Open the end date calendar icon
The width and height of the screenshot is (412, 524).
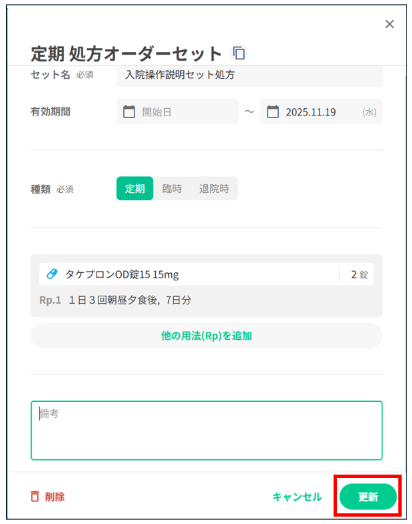pos(273,112)
